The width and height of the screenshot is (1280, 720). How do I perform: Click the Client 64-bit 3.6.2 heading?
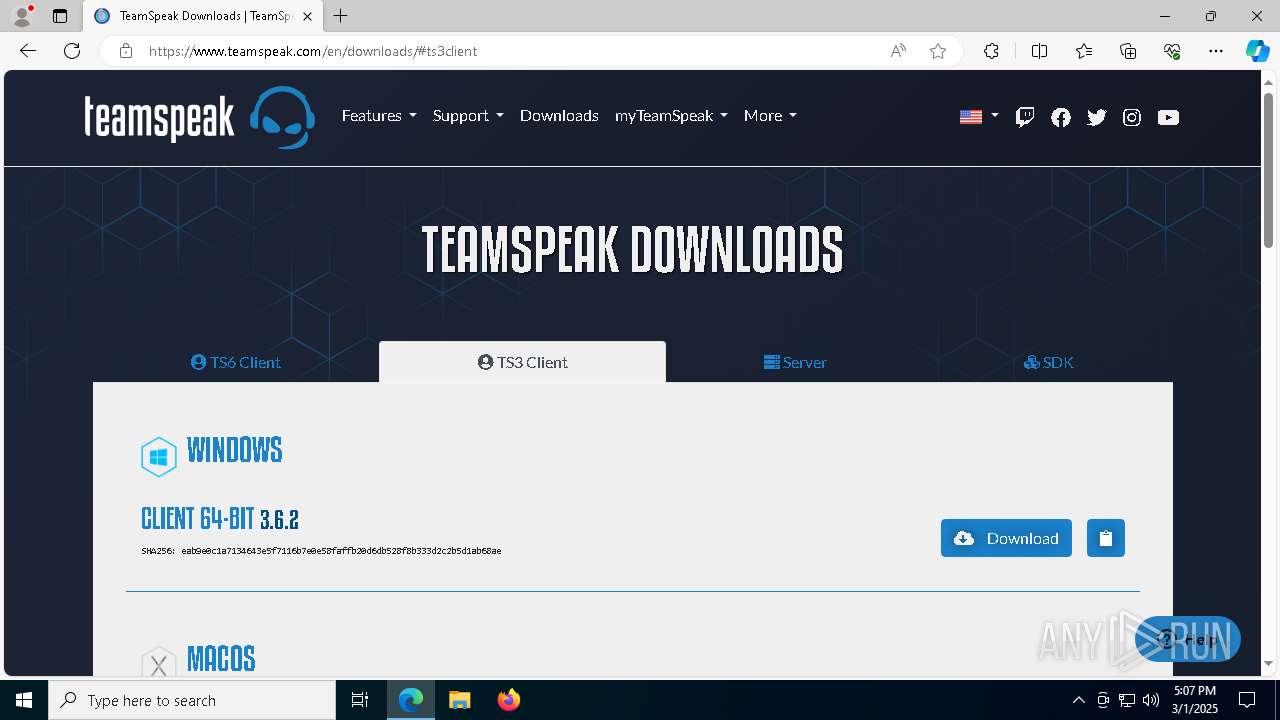(220, 519)
